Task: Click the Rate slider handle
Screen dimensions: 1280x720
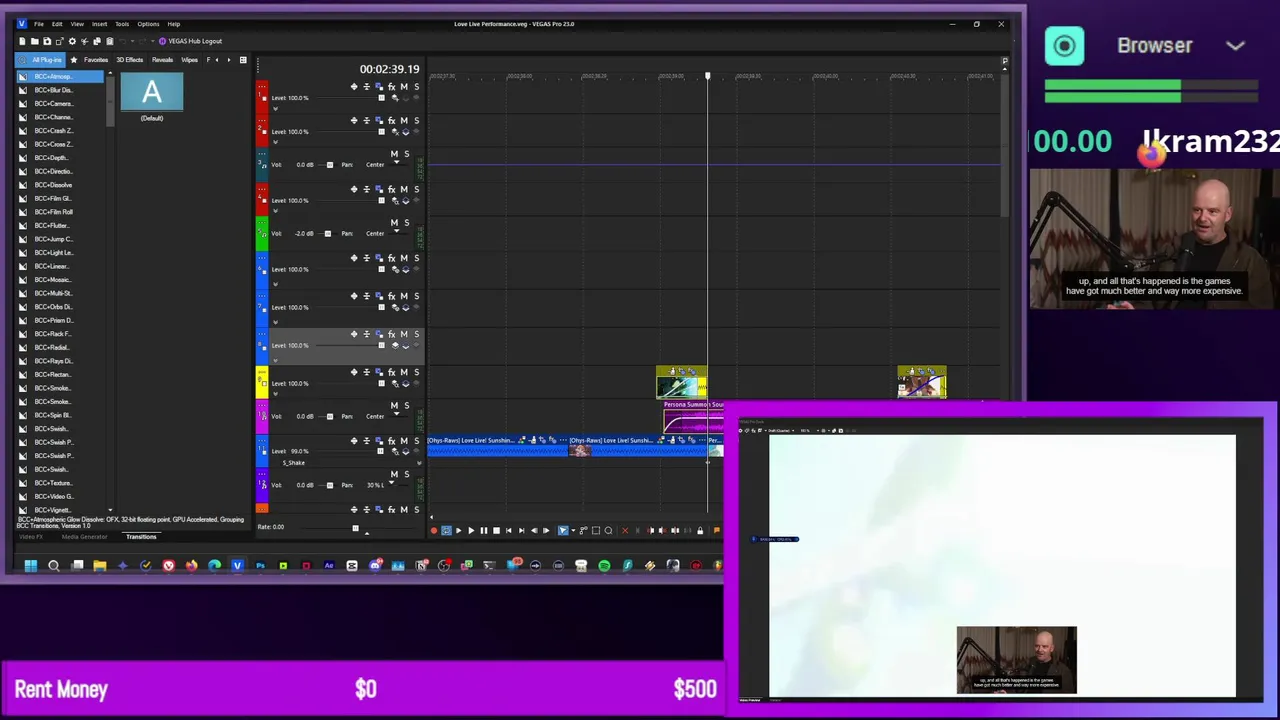Action: (x=355, y=528)
